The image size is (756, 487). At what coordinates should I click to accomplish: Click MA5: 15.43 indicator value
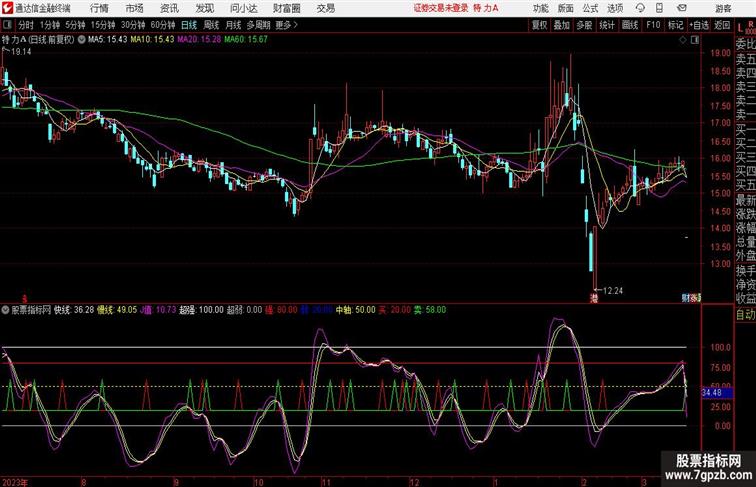point(107,40)
